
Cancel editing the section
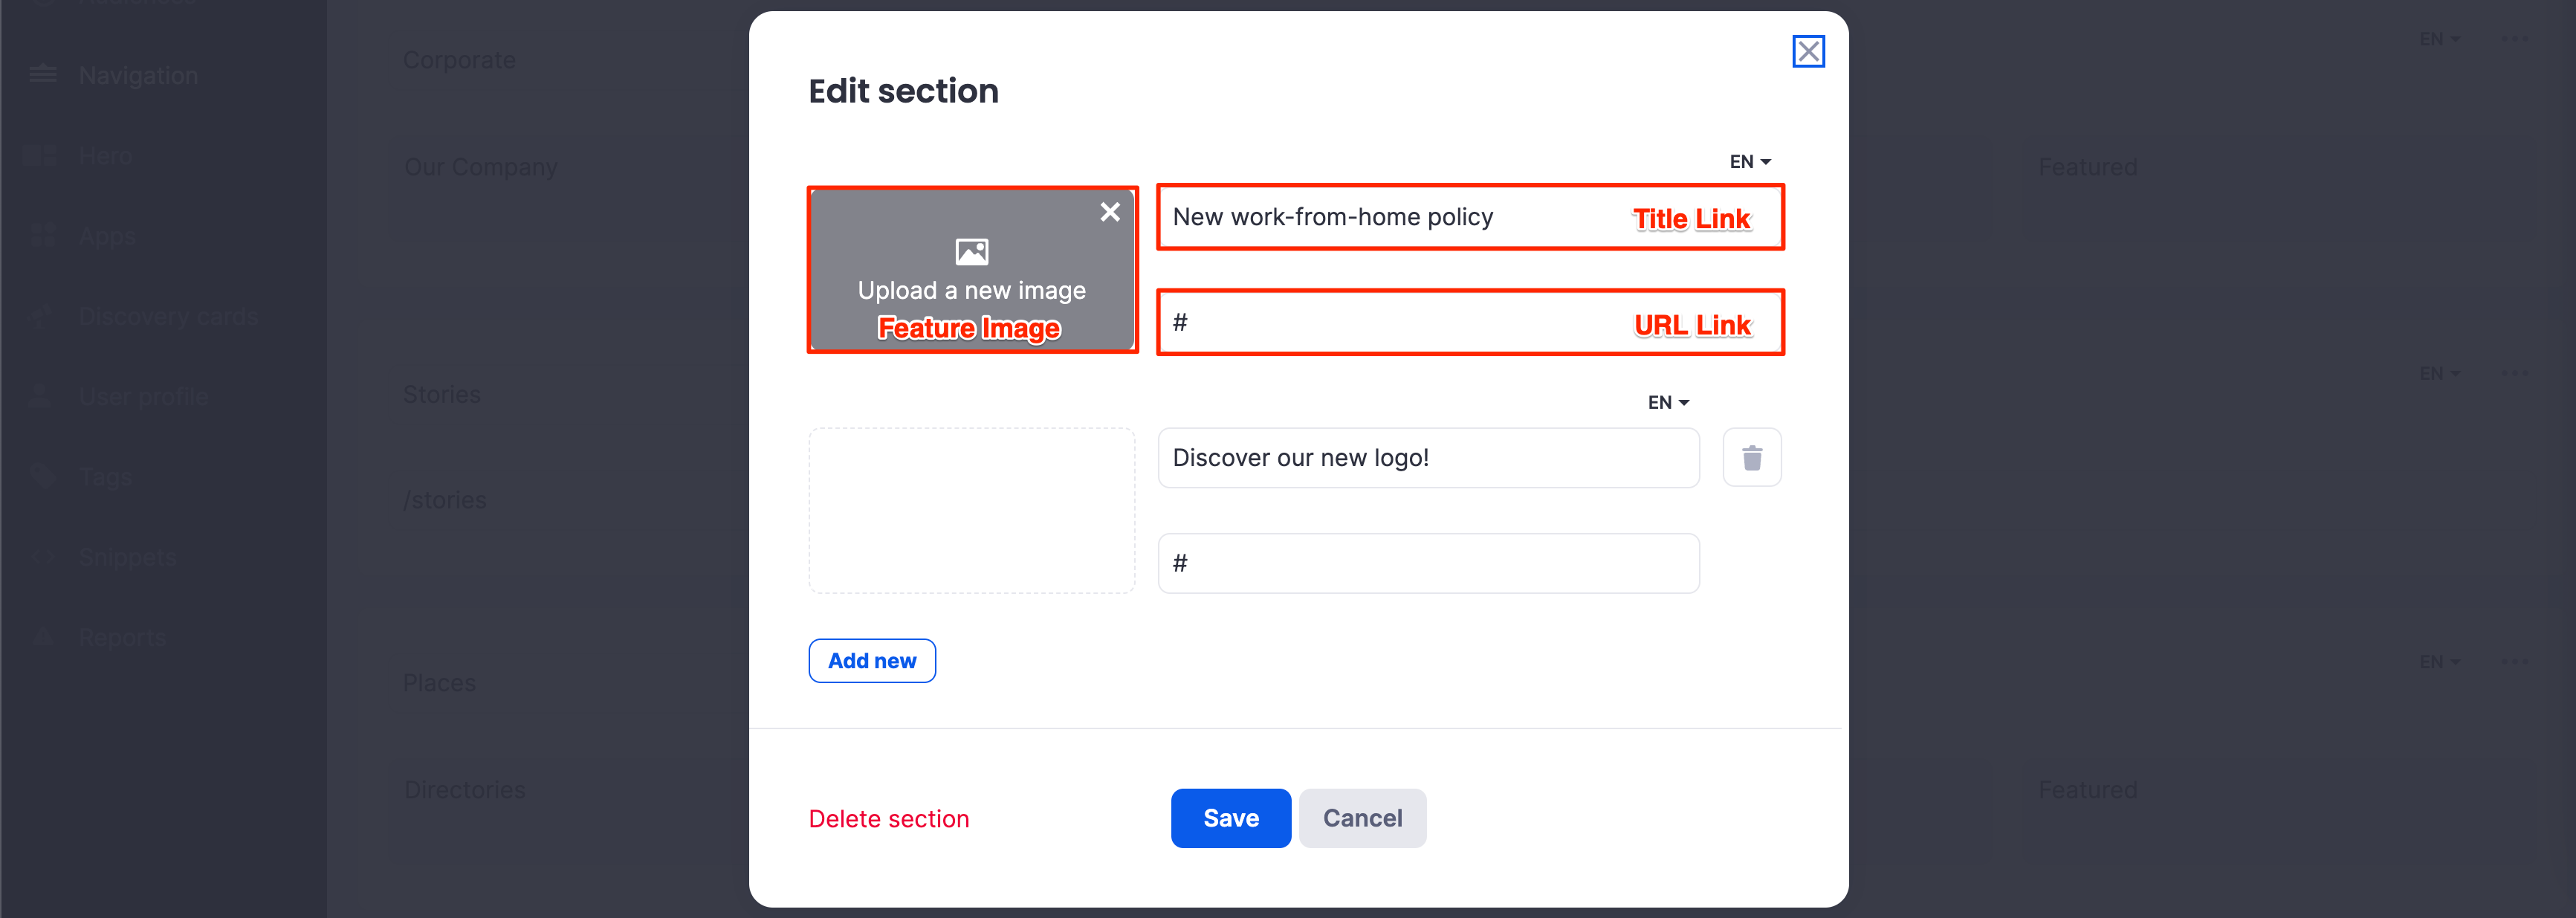[1361, 818]
